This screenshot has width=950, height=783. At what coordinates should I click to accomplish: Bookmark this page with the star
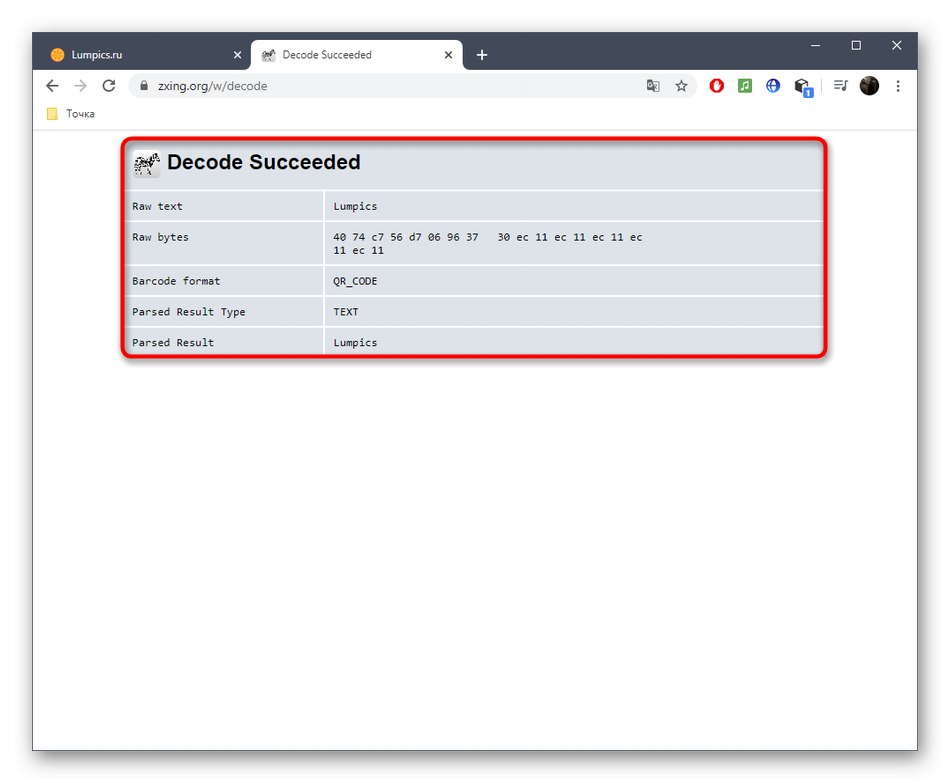tap(682, 86)
